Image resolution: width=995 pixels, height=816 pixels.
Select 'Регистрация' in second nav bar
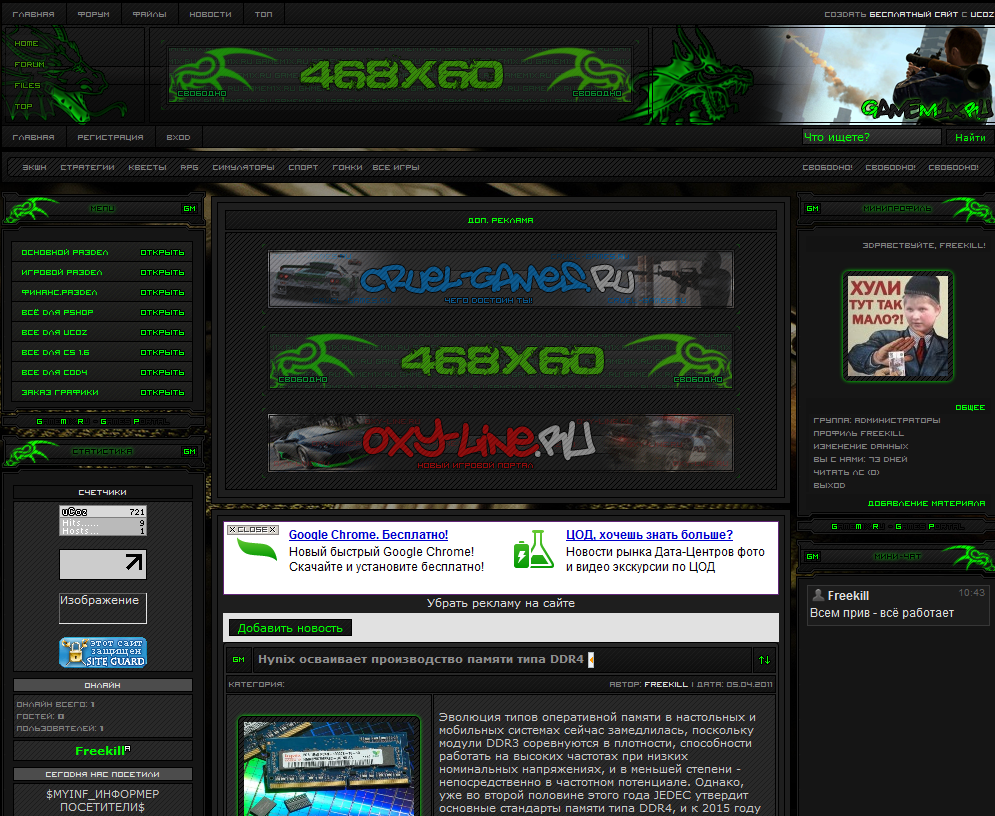coord(110,137)
